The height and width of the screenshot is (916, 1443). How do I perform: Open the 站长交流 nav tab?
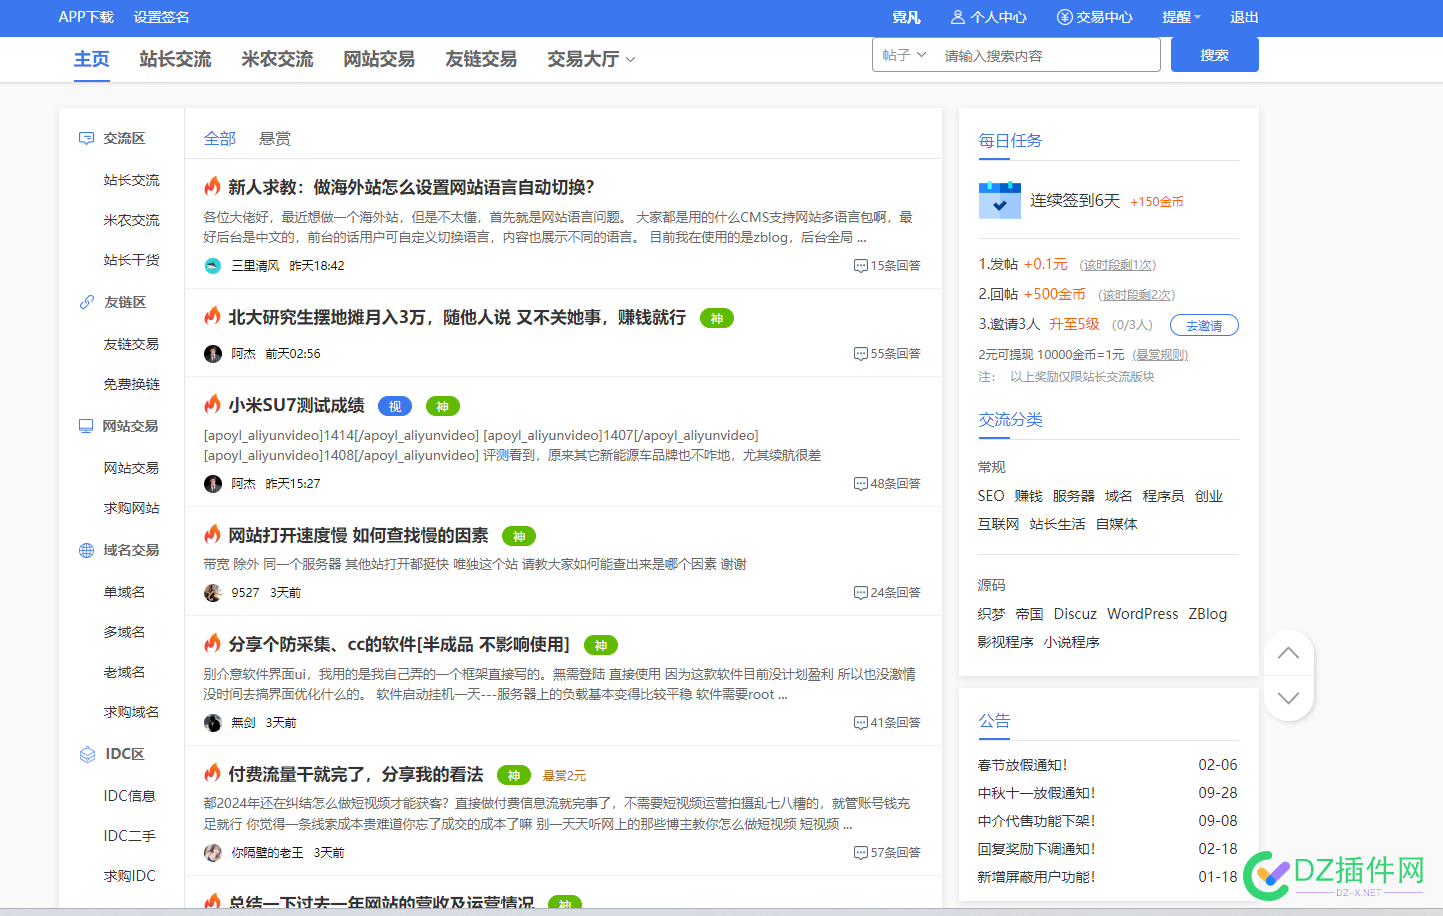pos(176,59)
